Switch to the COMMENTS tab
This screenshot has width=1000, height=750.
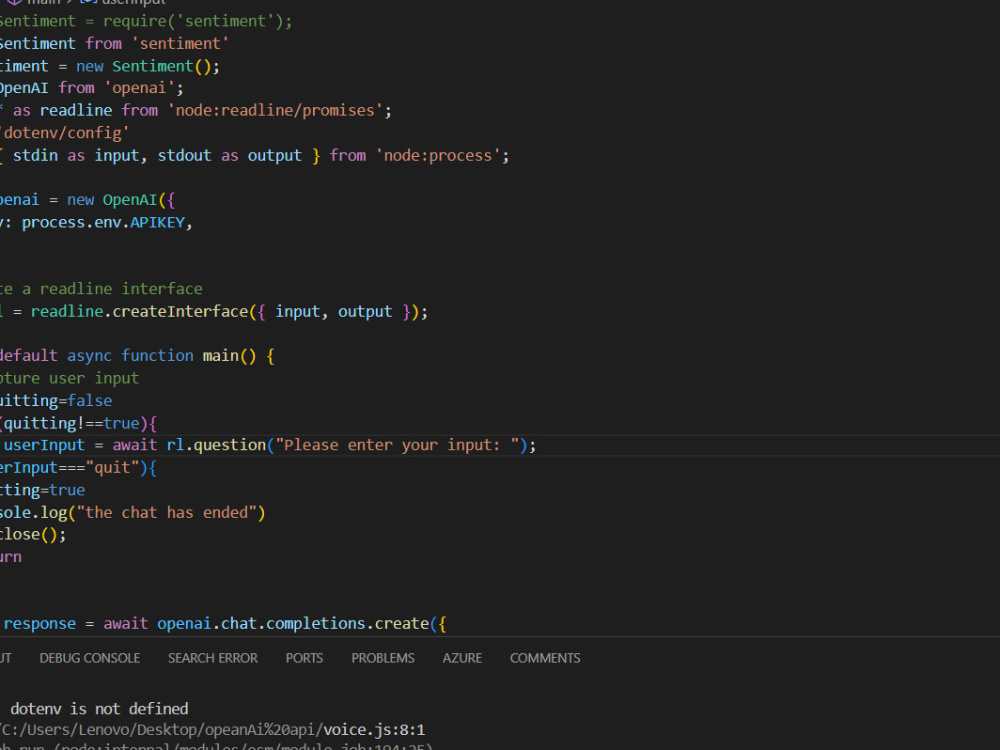pos(545,658)
